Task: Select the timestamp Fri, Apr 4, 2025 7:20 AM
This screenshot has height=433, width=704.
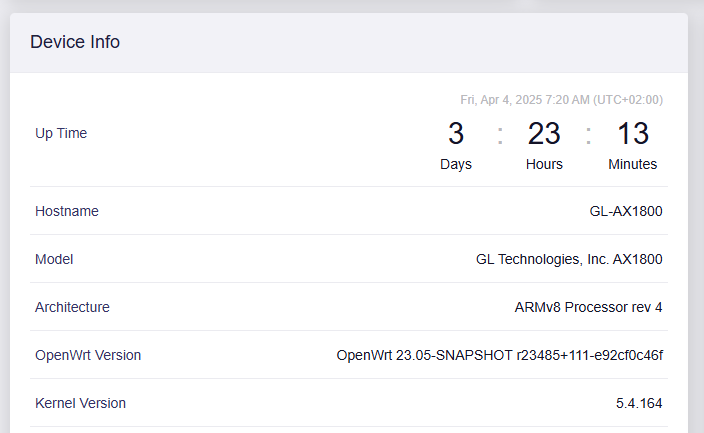Action: pyautogui.click(x=561, y=100)
